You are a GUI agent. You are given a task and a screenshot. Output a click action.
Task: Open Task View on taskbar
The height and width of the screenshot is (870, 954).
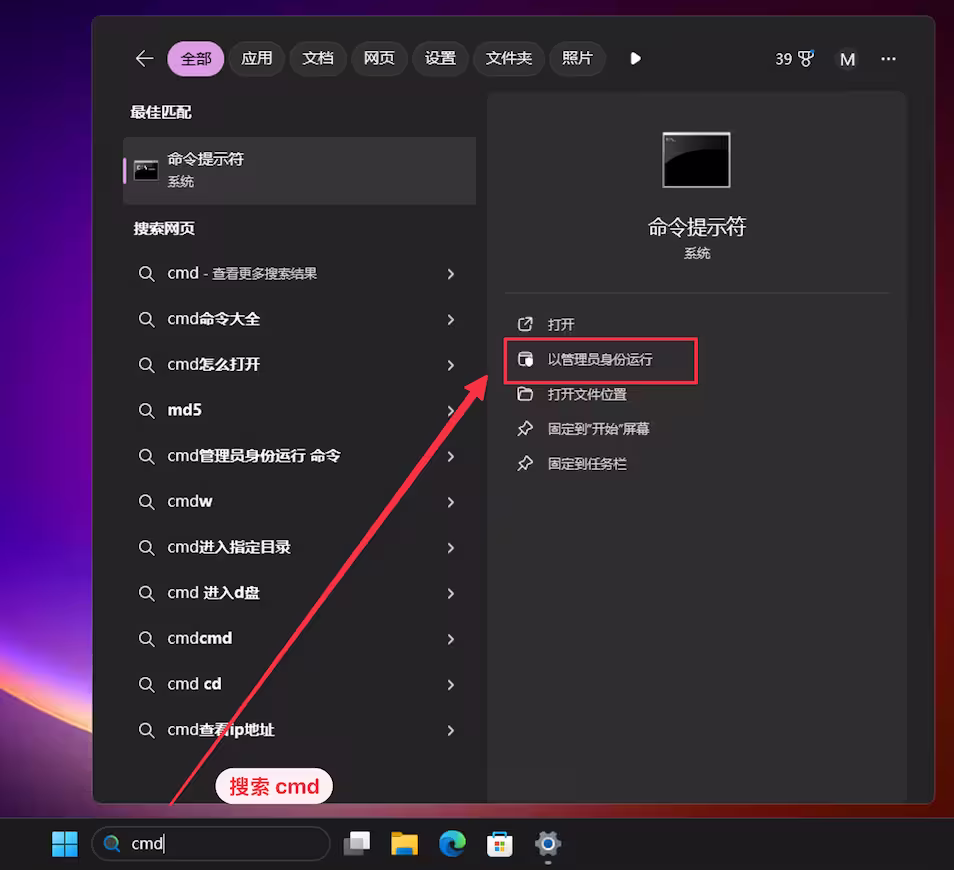coord(357,844)
